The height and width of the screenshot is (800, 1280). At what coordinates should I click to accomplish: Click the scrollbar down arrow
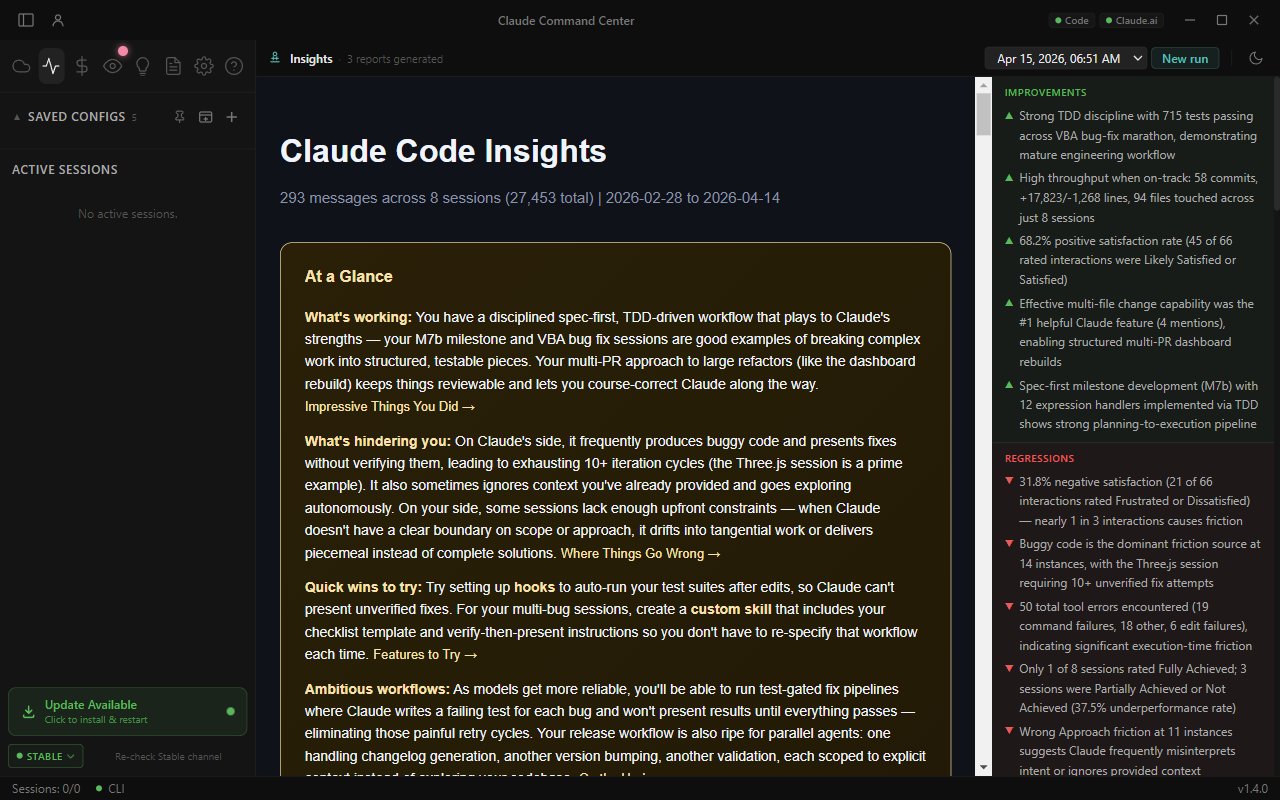pos(983,768)
